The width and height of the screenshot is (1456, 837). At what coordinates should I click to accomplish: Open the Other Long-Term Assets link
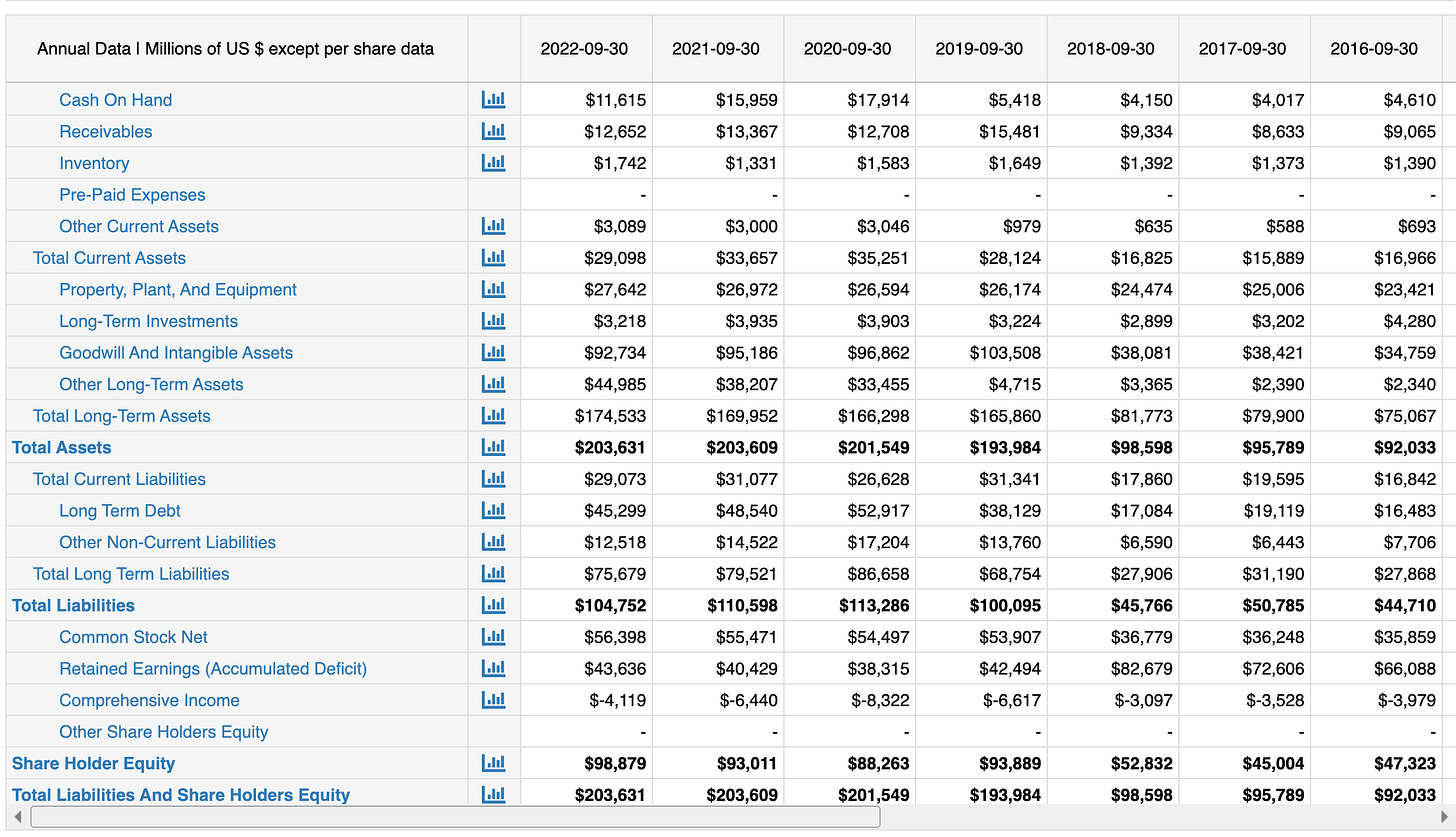click(x=151, y=384)
